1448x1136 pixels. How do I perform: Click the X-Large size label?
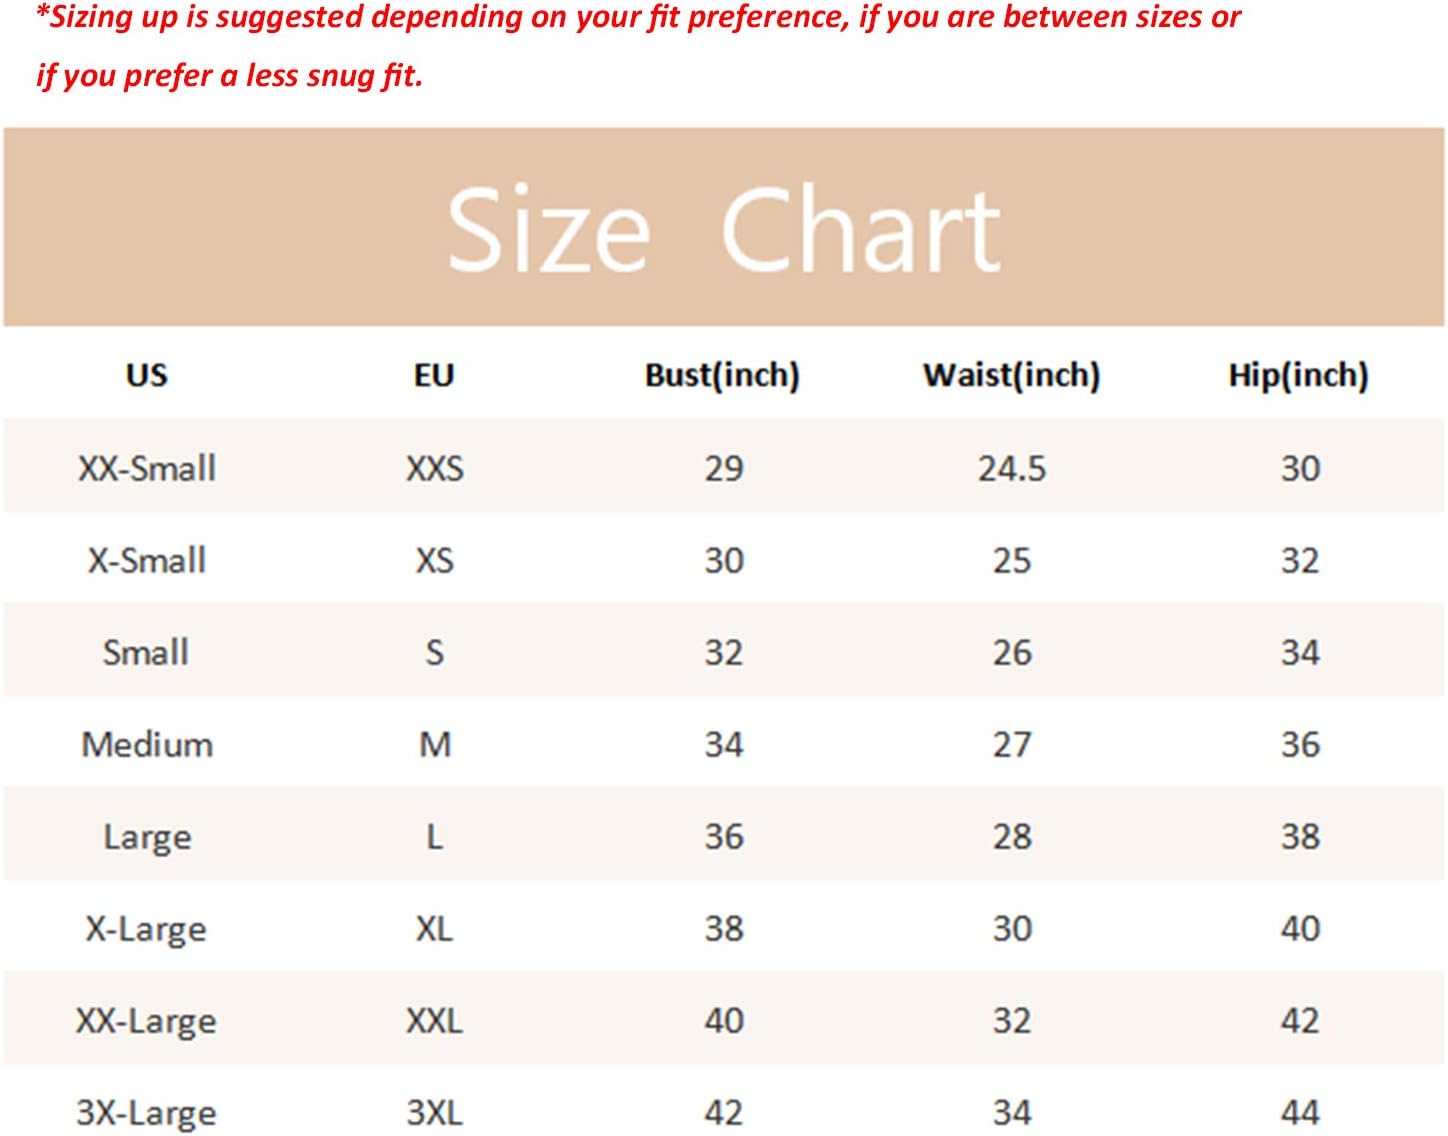(x=147, y=929)
